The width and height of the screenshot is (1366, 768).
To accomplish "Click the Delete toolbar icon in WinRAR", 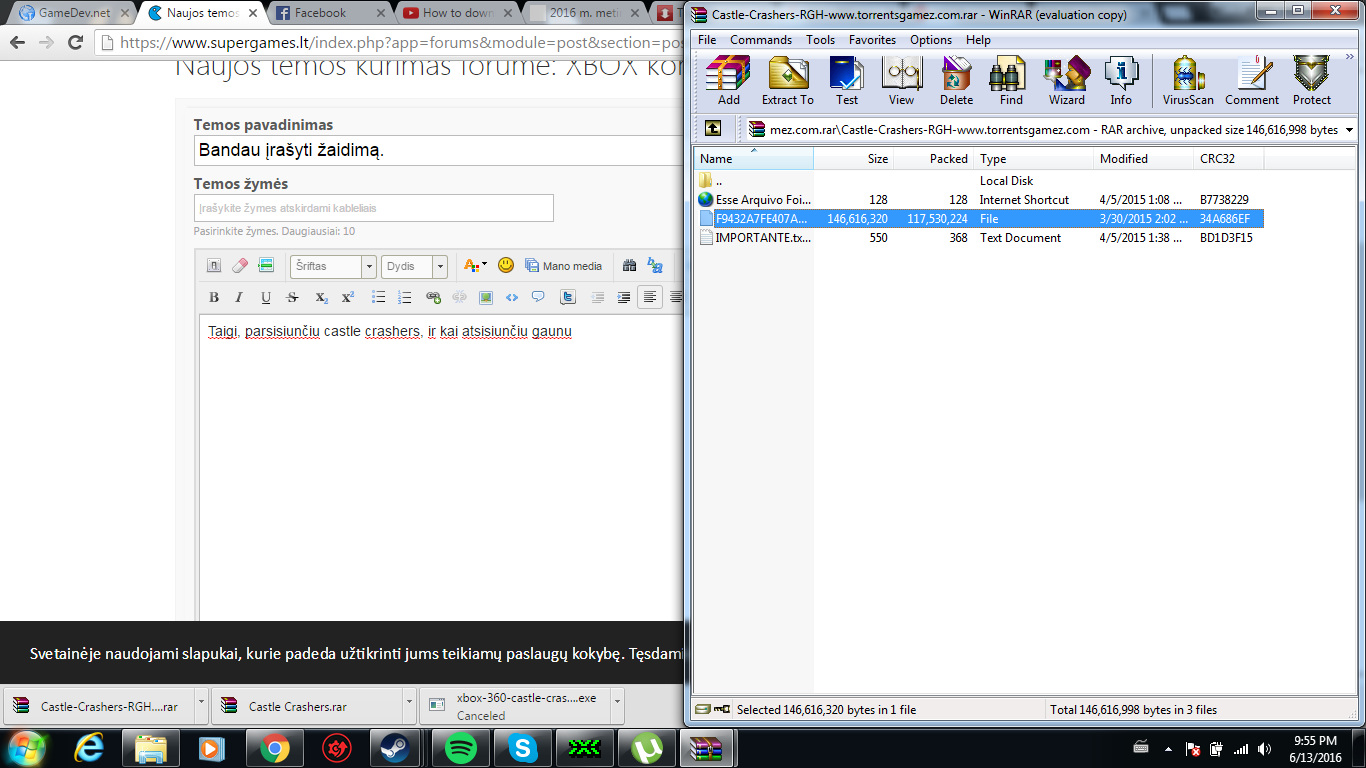I will click(x=956, y=80).
